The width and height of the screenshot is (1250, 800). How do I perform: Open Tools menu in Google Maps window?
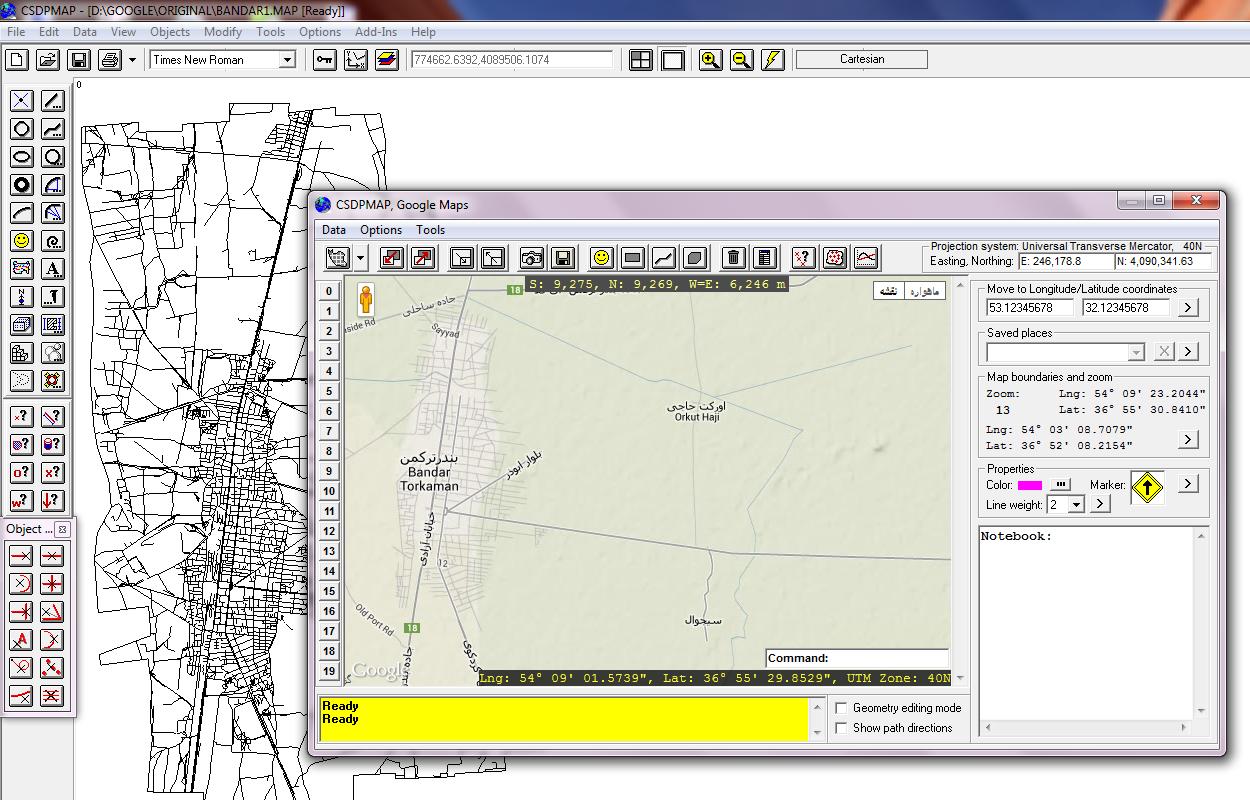pos(430,230)
